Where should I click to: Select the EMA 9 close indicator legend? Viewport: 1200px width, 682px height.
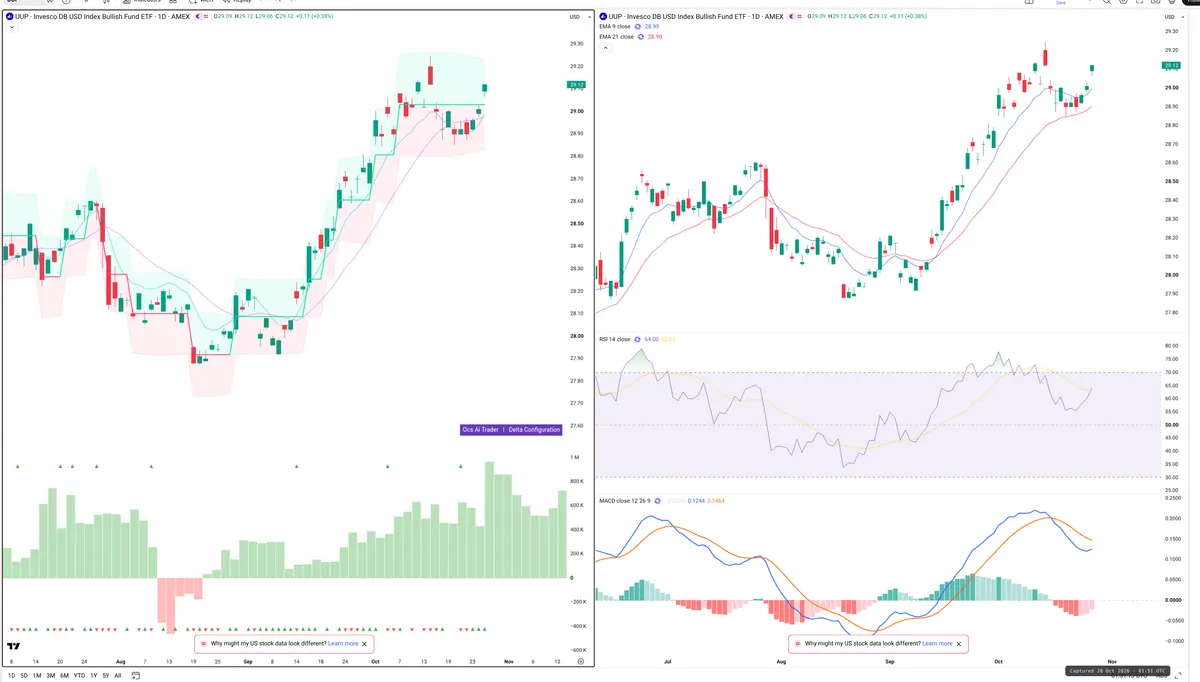(615, 27)
